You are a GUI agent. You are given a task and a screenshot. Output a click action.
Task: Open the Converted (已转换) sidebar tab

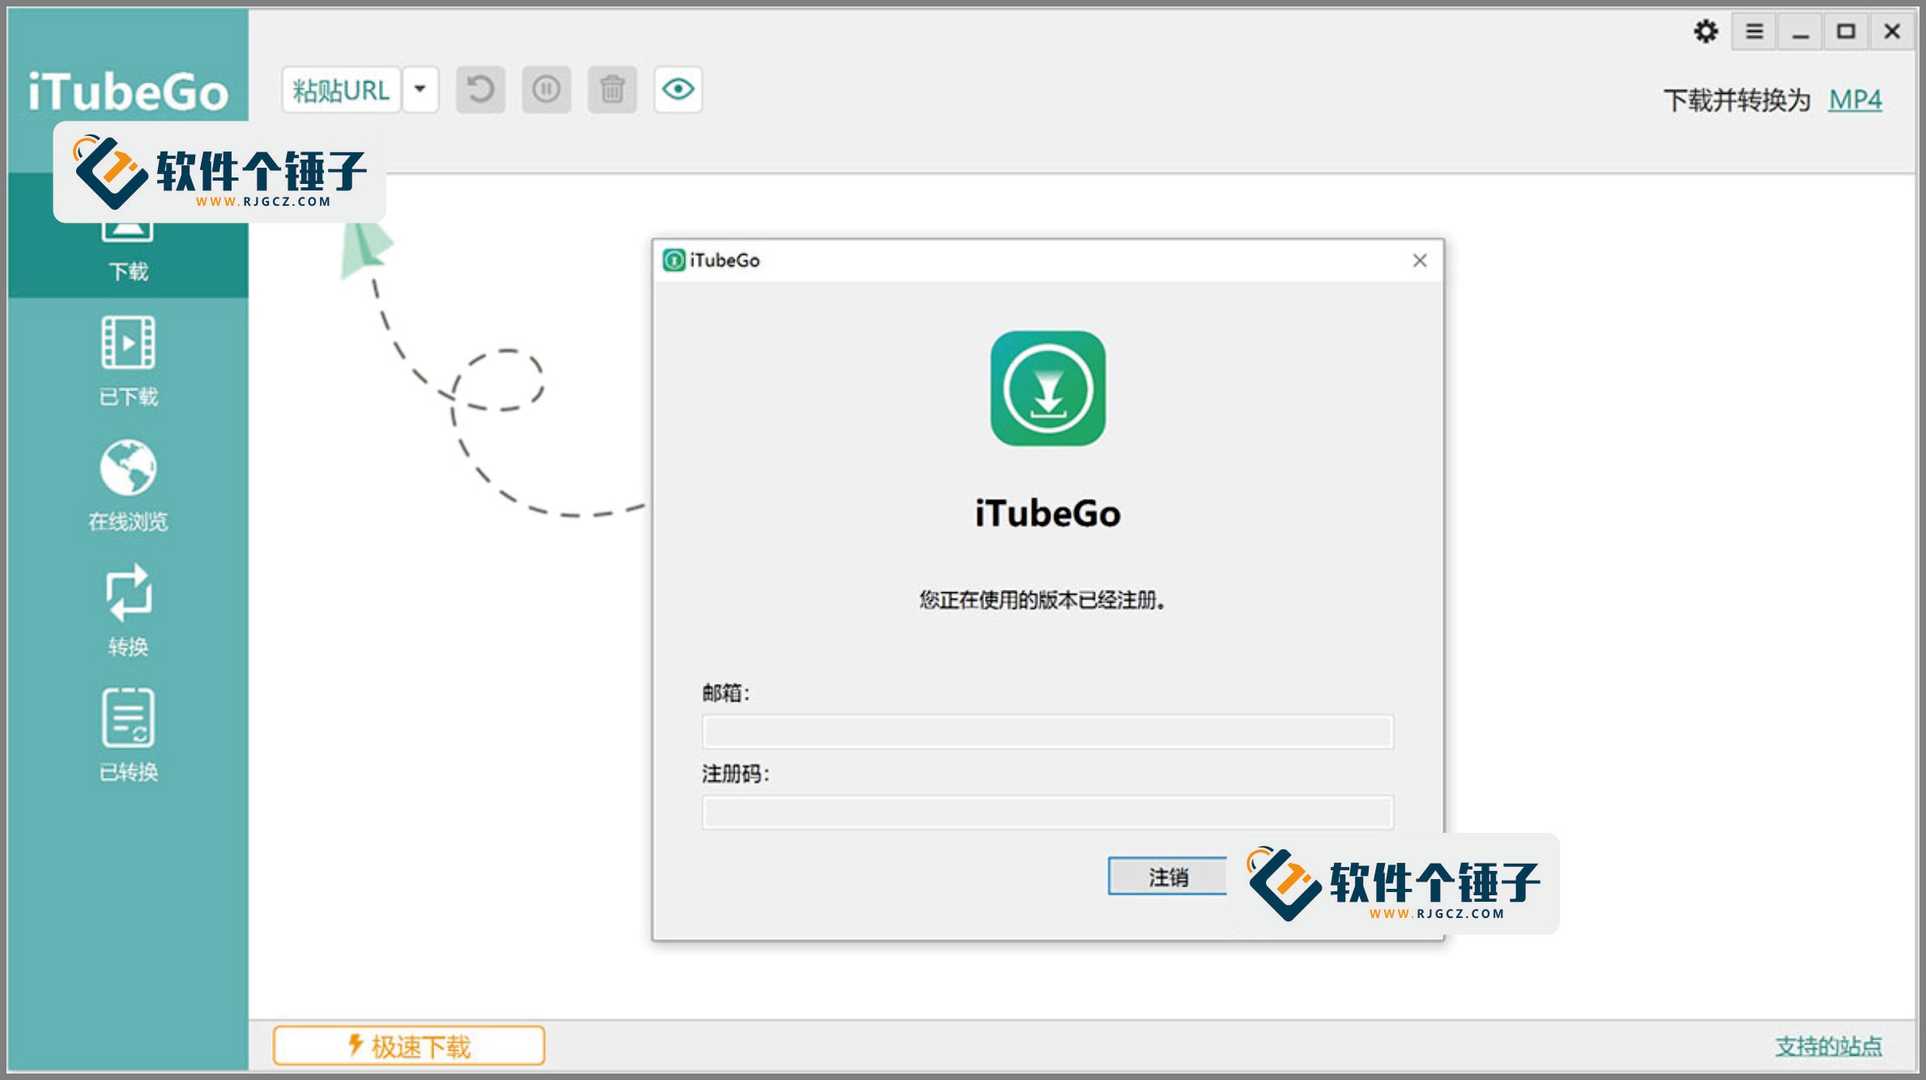128,736
